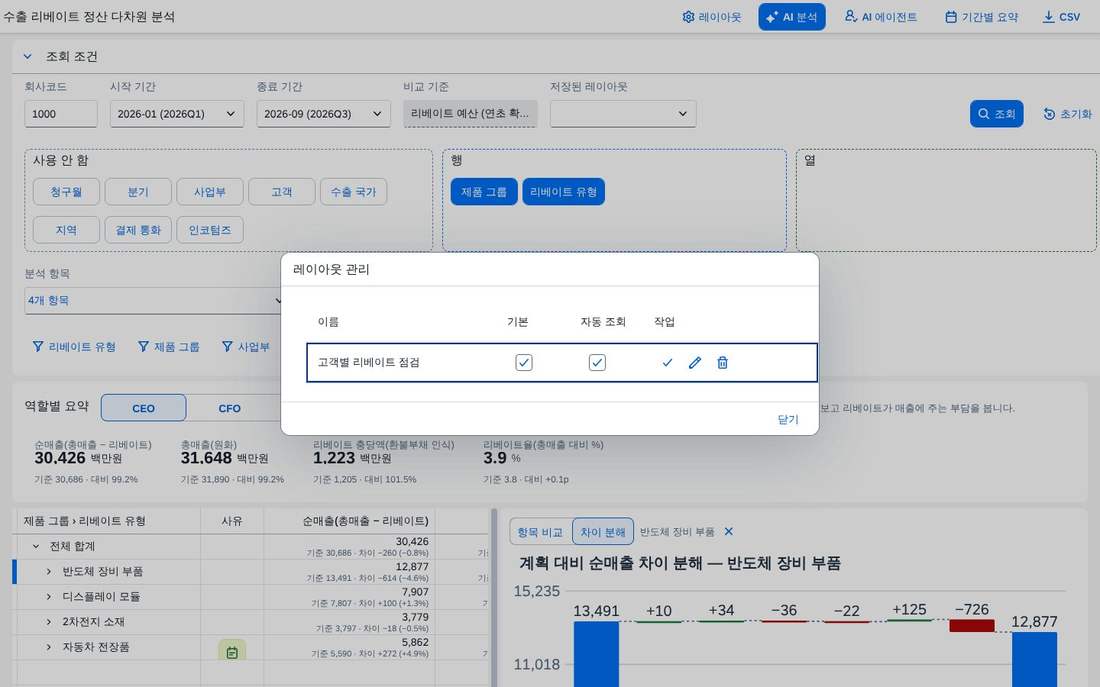Click the 13,491 baseline waterfall bar

point(596,654)
